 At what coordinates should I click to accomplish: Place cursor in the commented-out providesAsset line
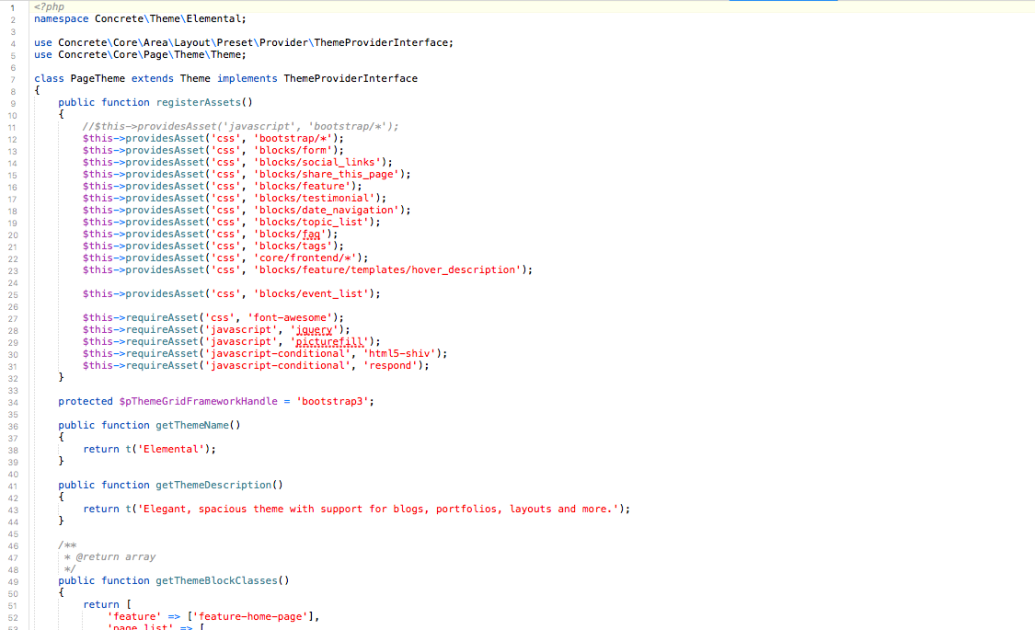point(240,127)
